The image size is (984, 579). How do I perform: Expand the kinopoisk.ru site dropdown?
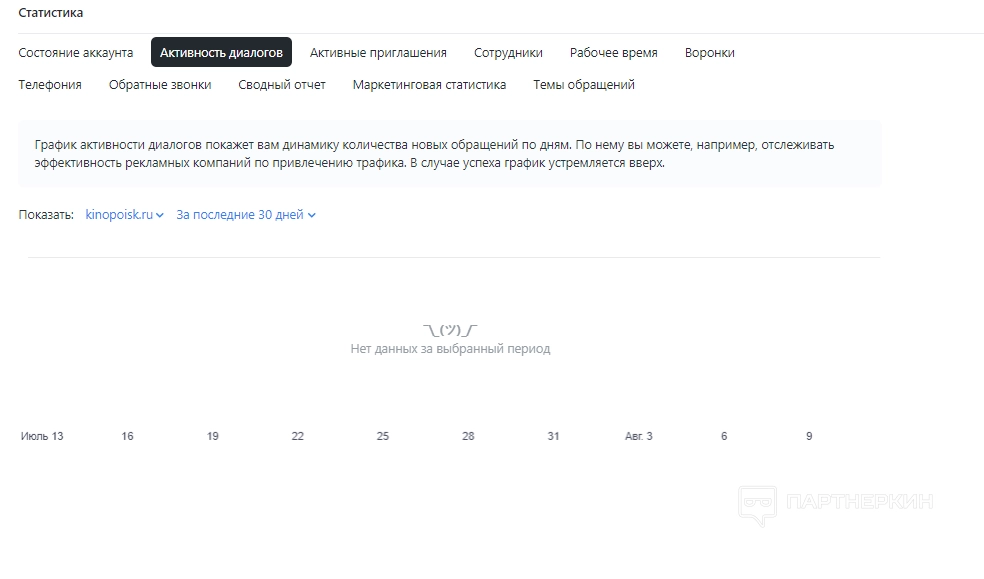(x=125, y=215)
